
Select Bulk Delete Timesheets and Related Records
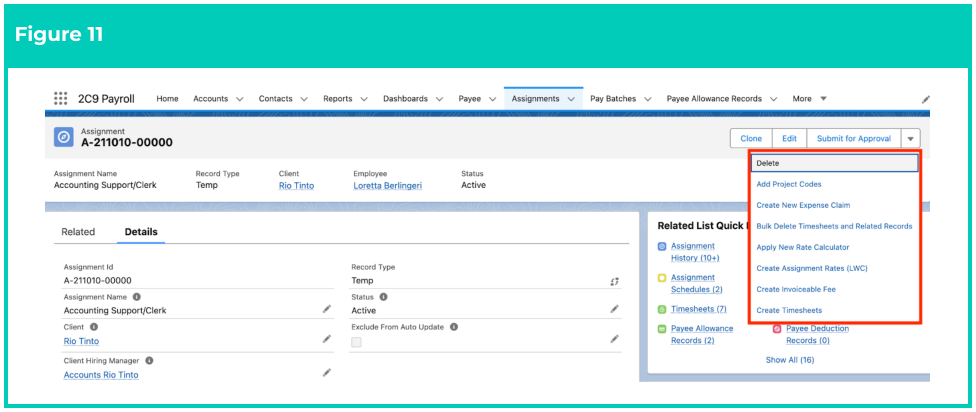click(834, 226)
